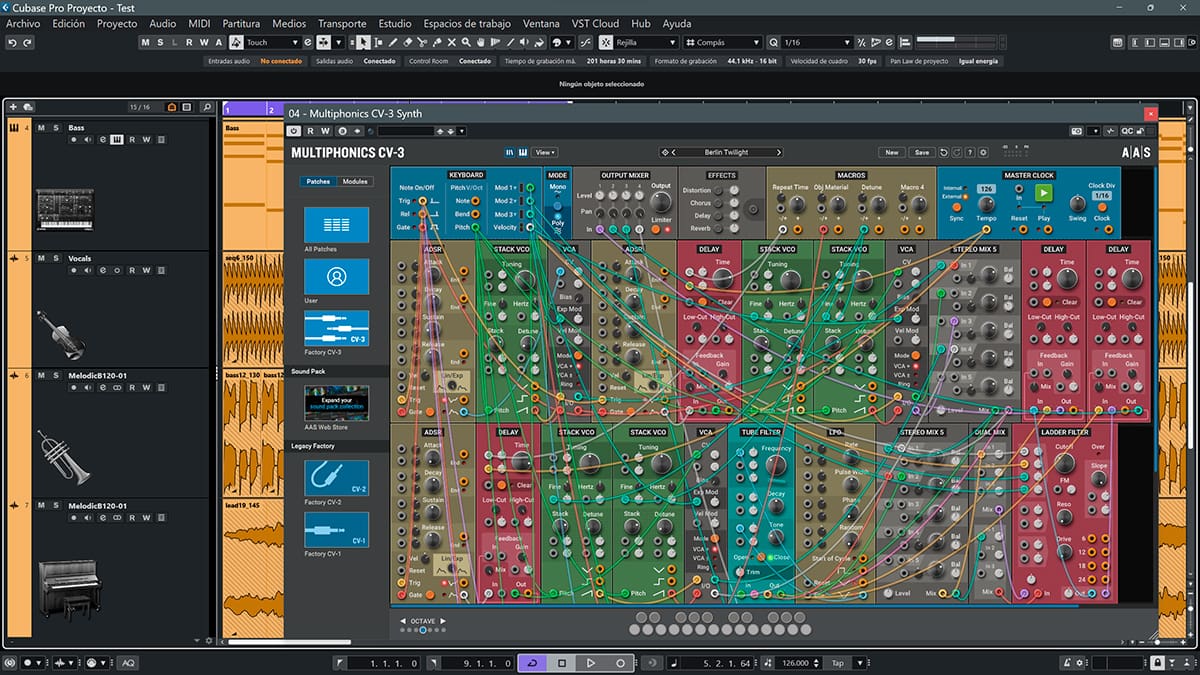This screenshot has height=675, width=1200.
Task: Click the plugin snapshot camera icon
Action: pos(1077,131)
